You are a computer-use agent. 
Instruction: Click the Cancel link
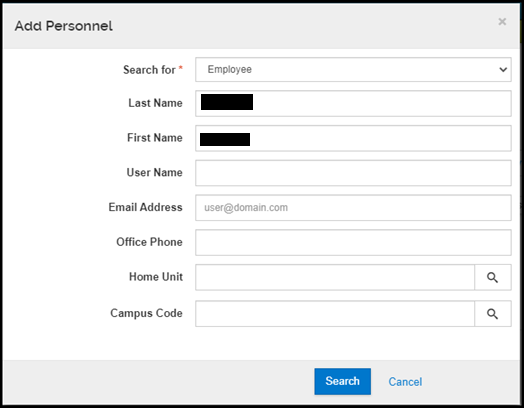pyautogui.click(x=405, y=382)
